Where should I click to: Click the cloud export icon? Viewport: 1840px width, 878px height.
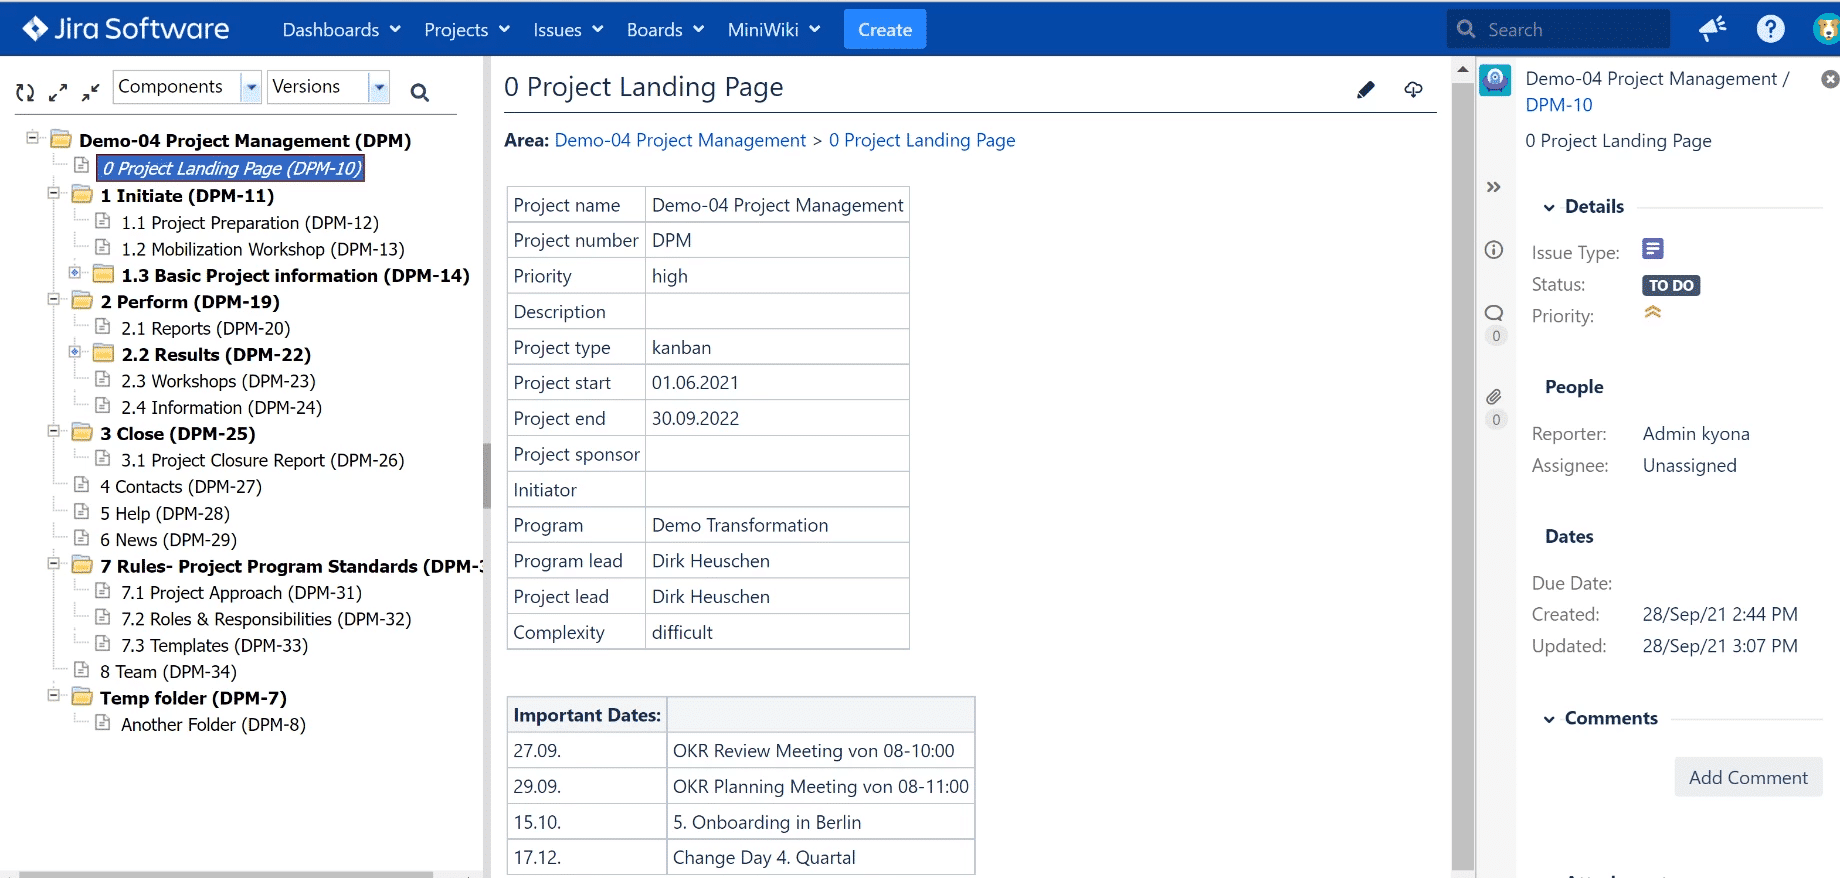pyautogui.click(x=1413, y=90)
